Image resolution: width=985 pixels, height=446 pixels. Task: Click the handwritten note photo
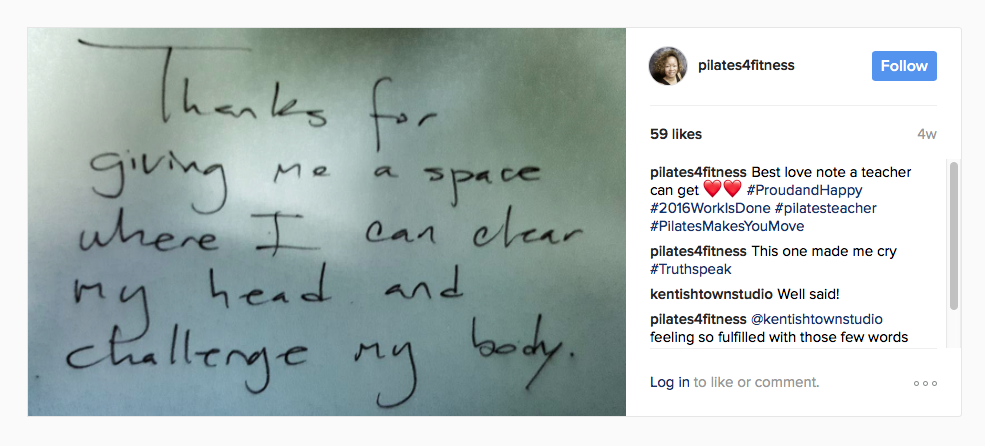(x=327, y=222)
